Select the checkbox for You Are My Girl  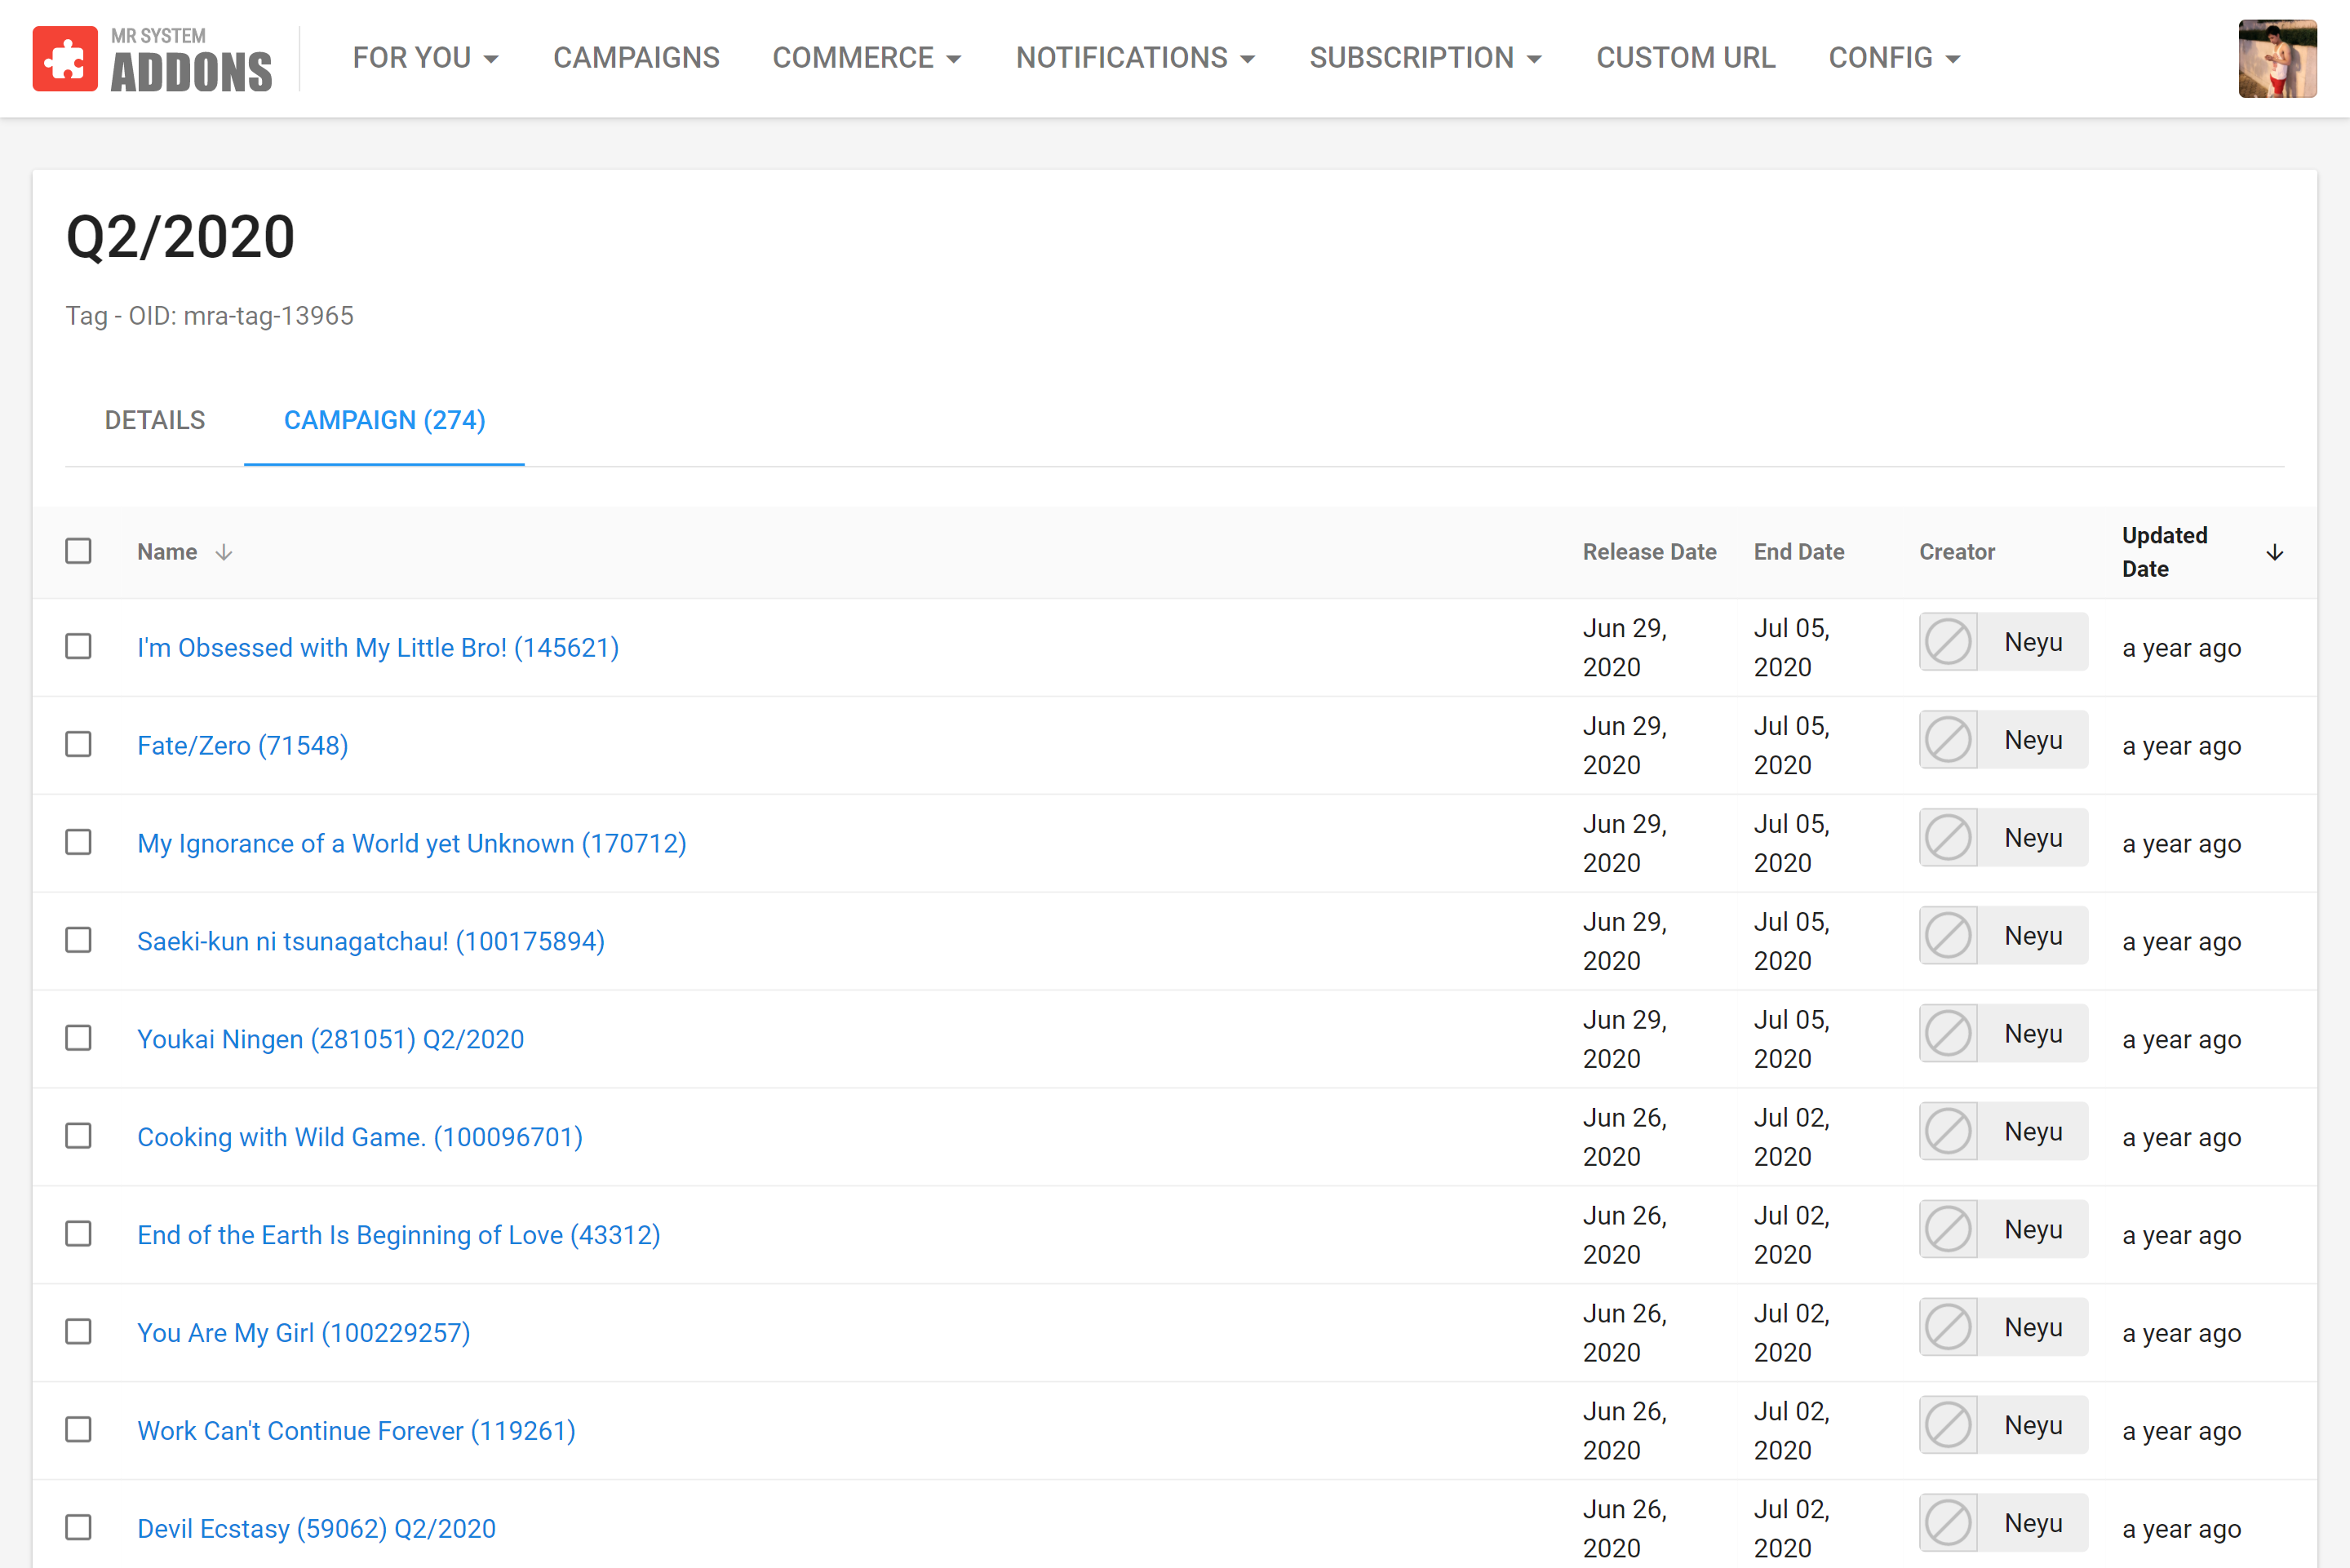click(78, 1332)
